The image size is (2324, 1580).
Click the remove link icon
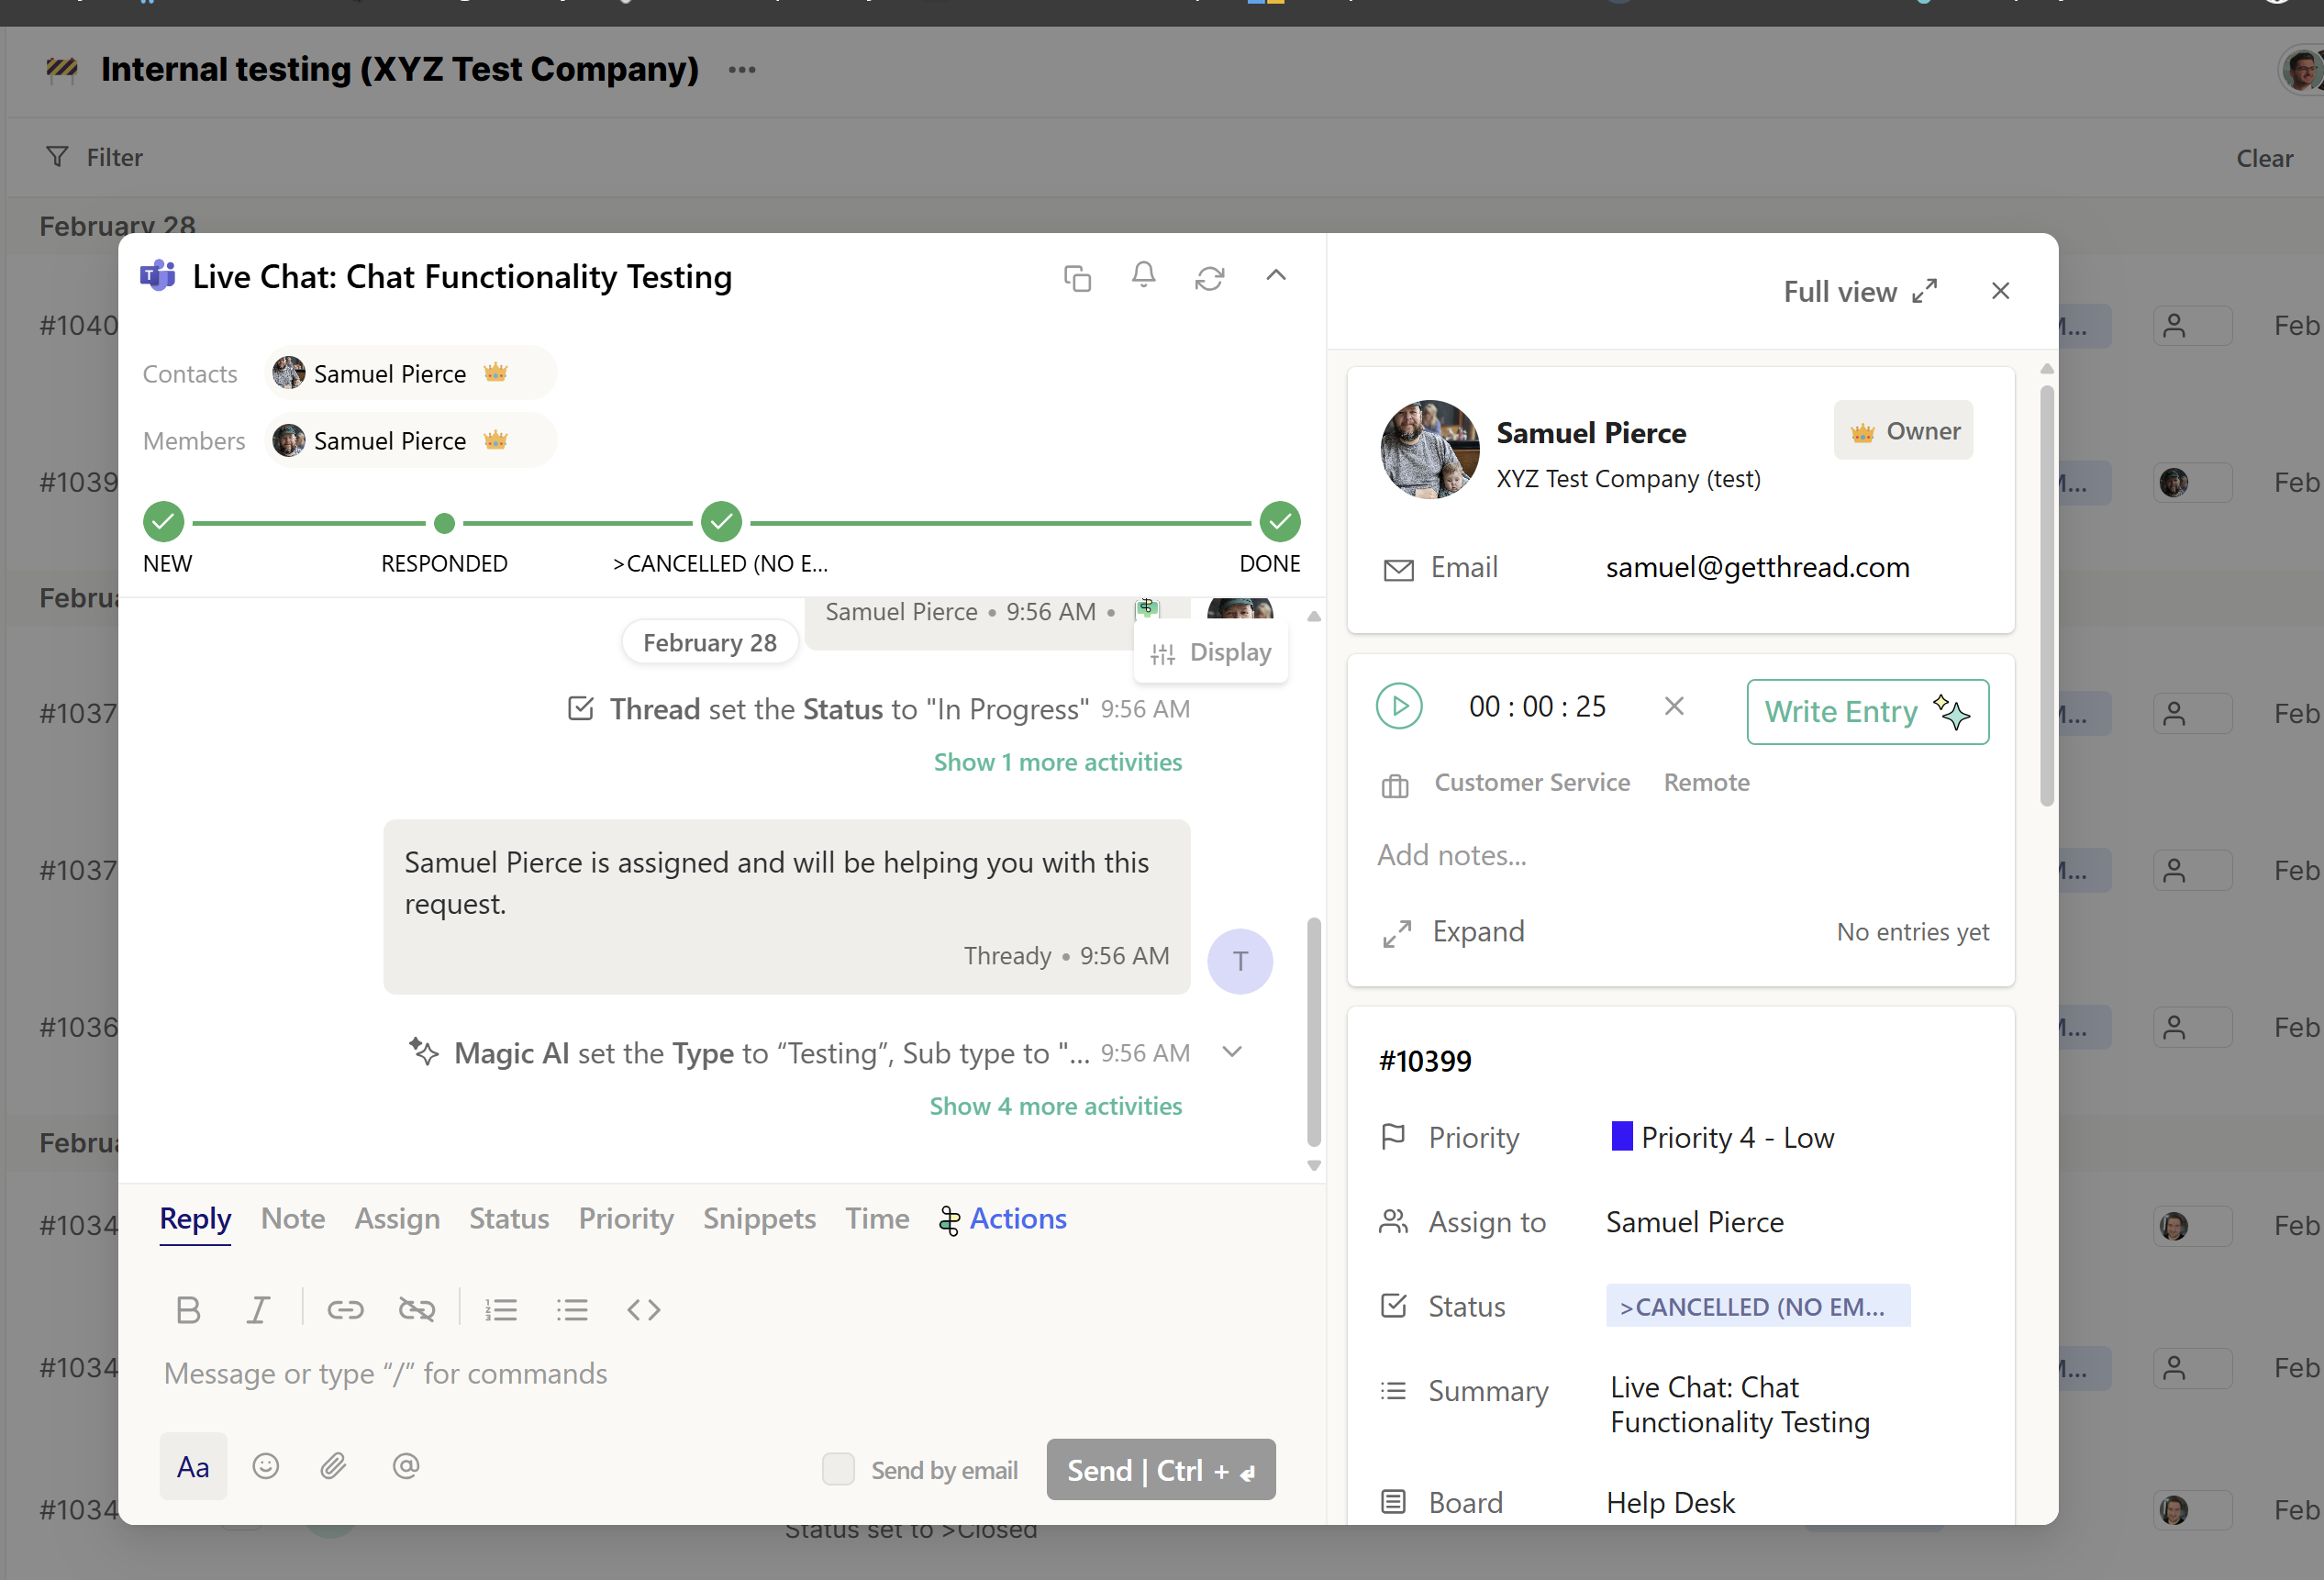click(x=416, y=1309)
